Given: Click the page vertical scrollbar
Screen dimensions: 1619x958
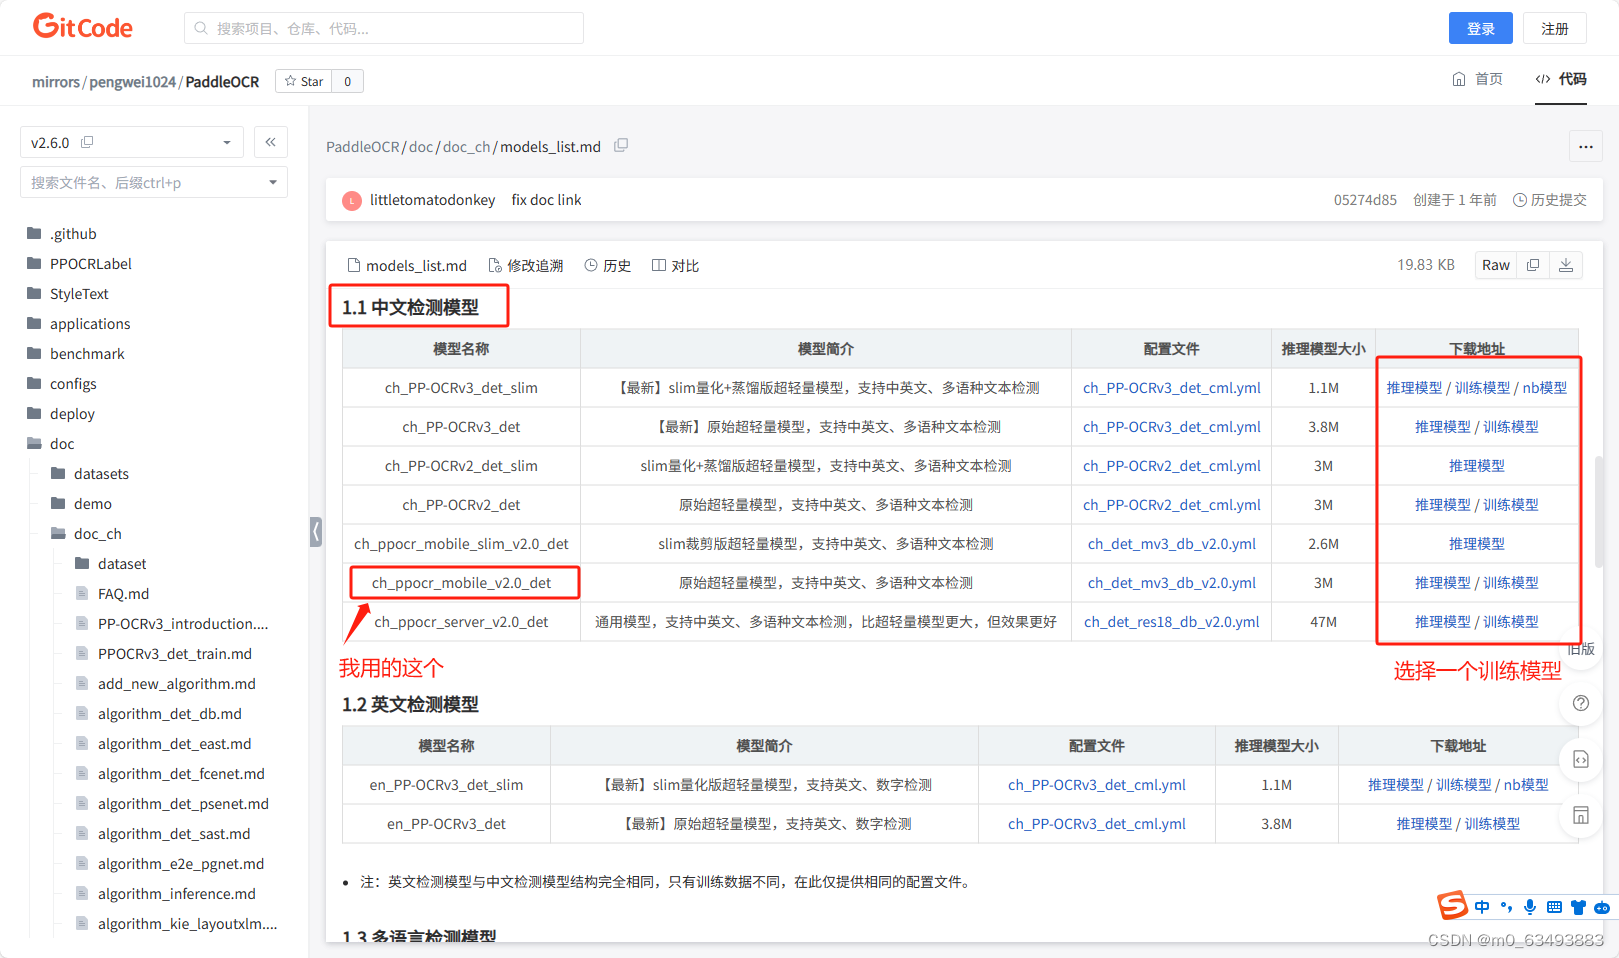Looking at the screenshot, I should point(1599,510).
